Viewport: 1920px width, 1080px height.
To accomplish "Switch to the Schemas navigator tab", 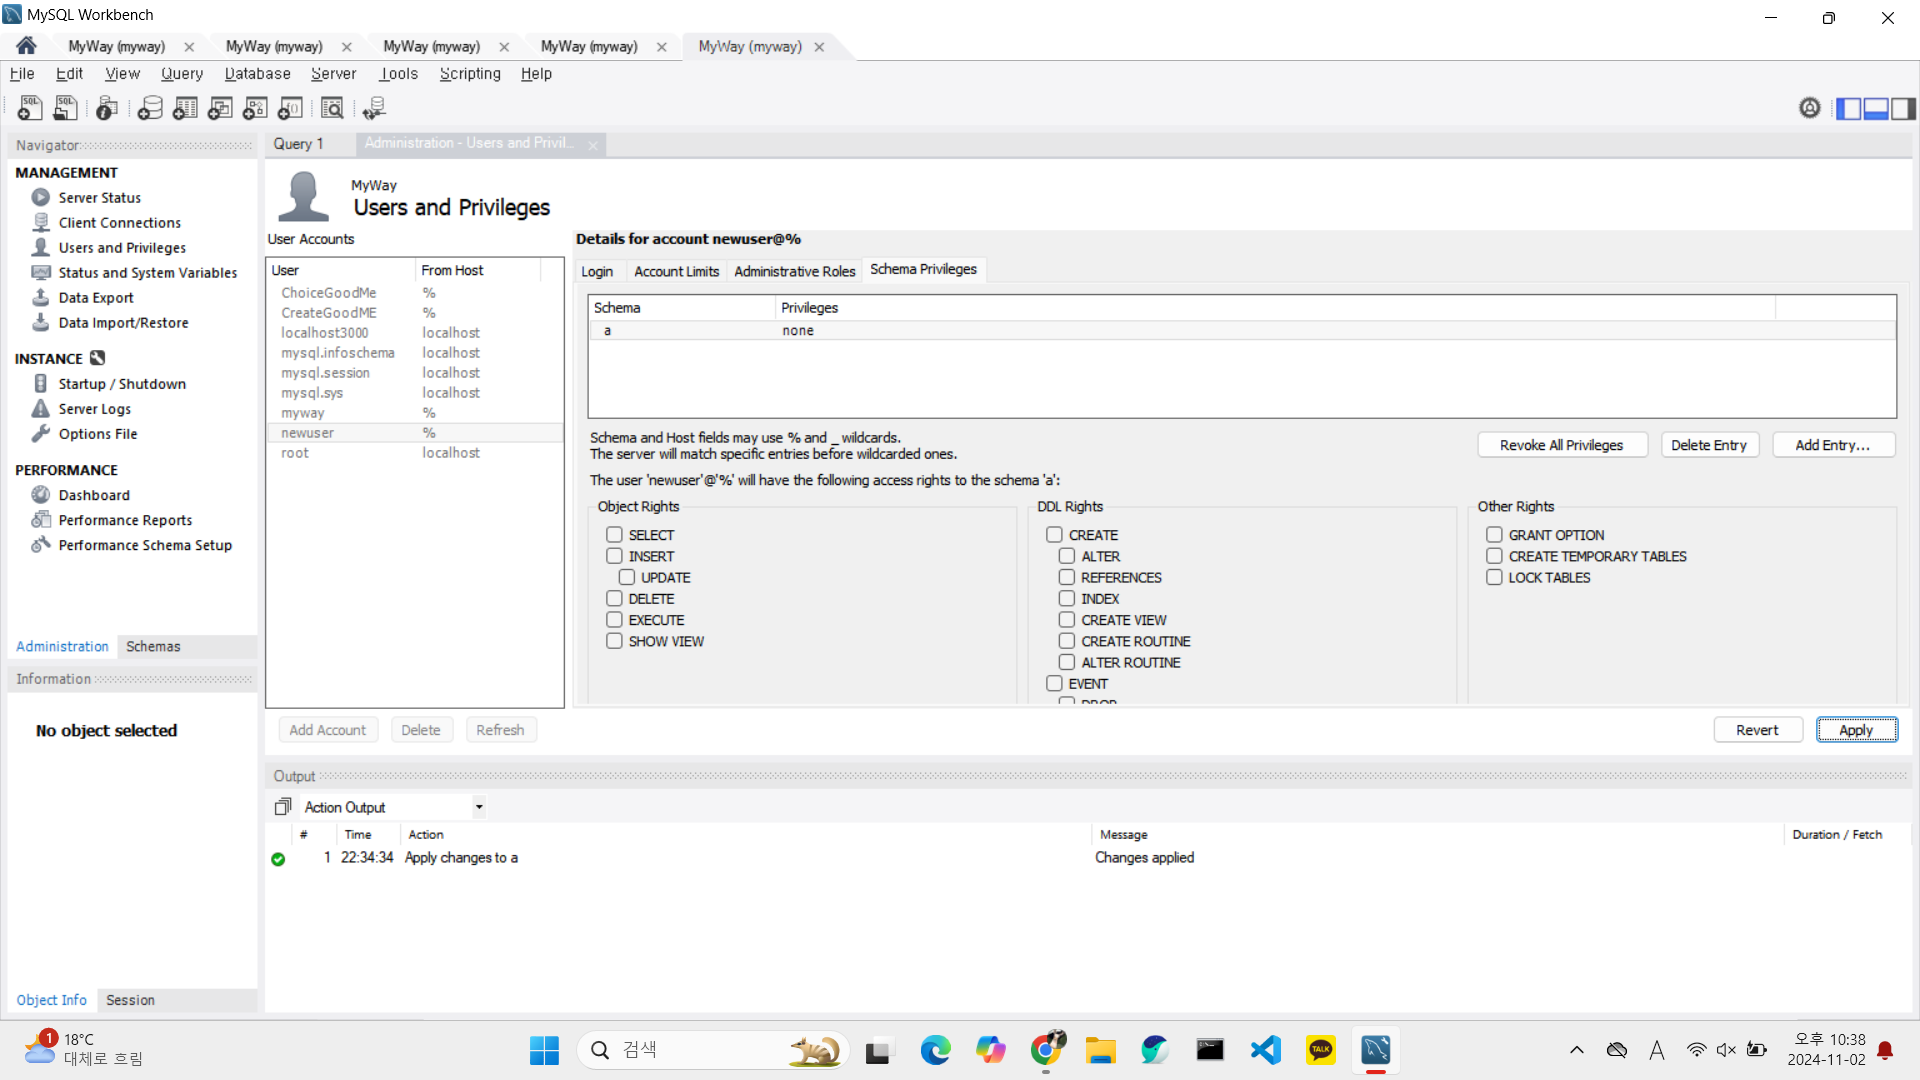I will tap(153, 647).
